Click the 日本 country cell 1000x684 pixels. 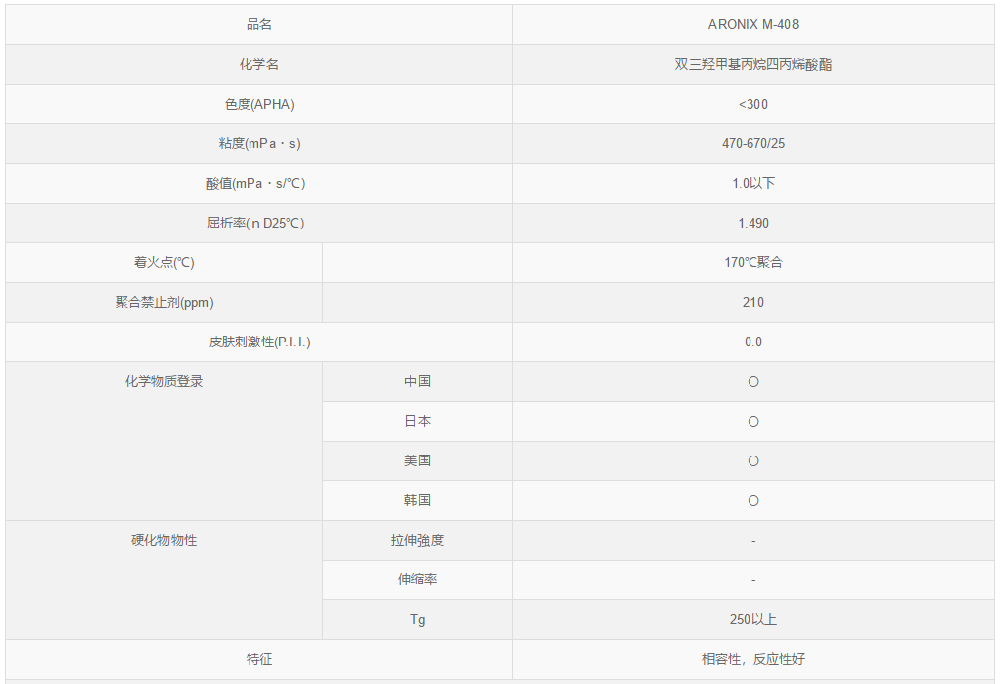pyautogui.click(x=418, y=421)
